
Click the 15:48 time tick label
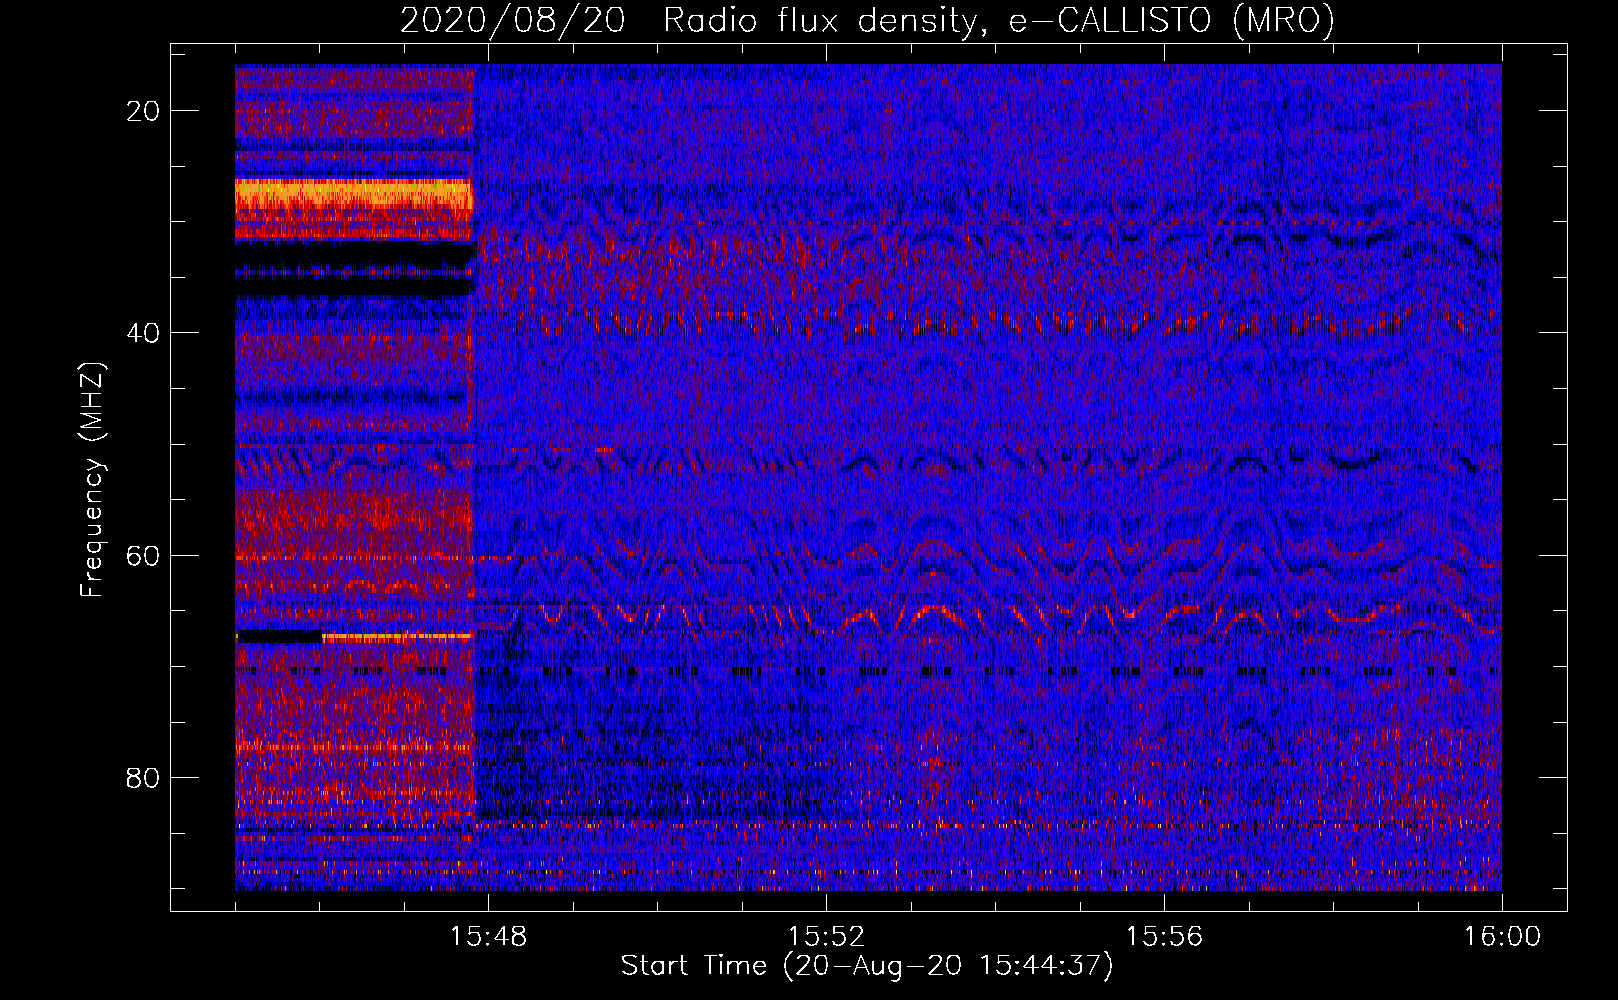tap(488, 937)
